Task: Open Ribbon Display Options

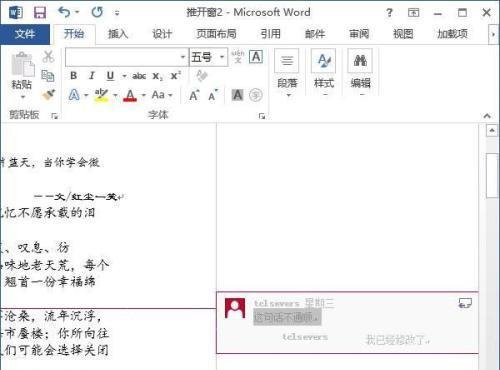Action: (413, 13)
